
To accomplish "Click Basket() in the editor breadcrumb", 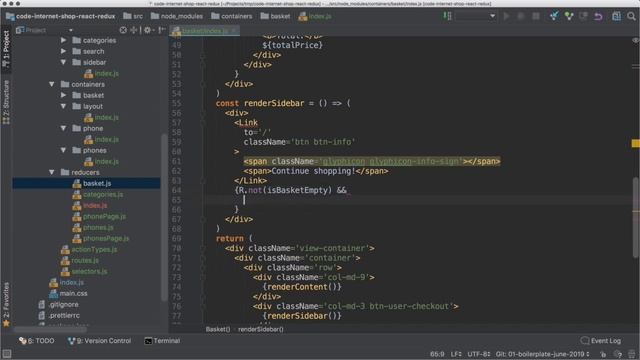I will 218,329.
